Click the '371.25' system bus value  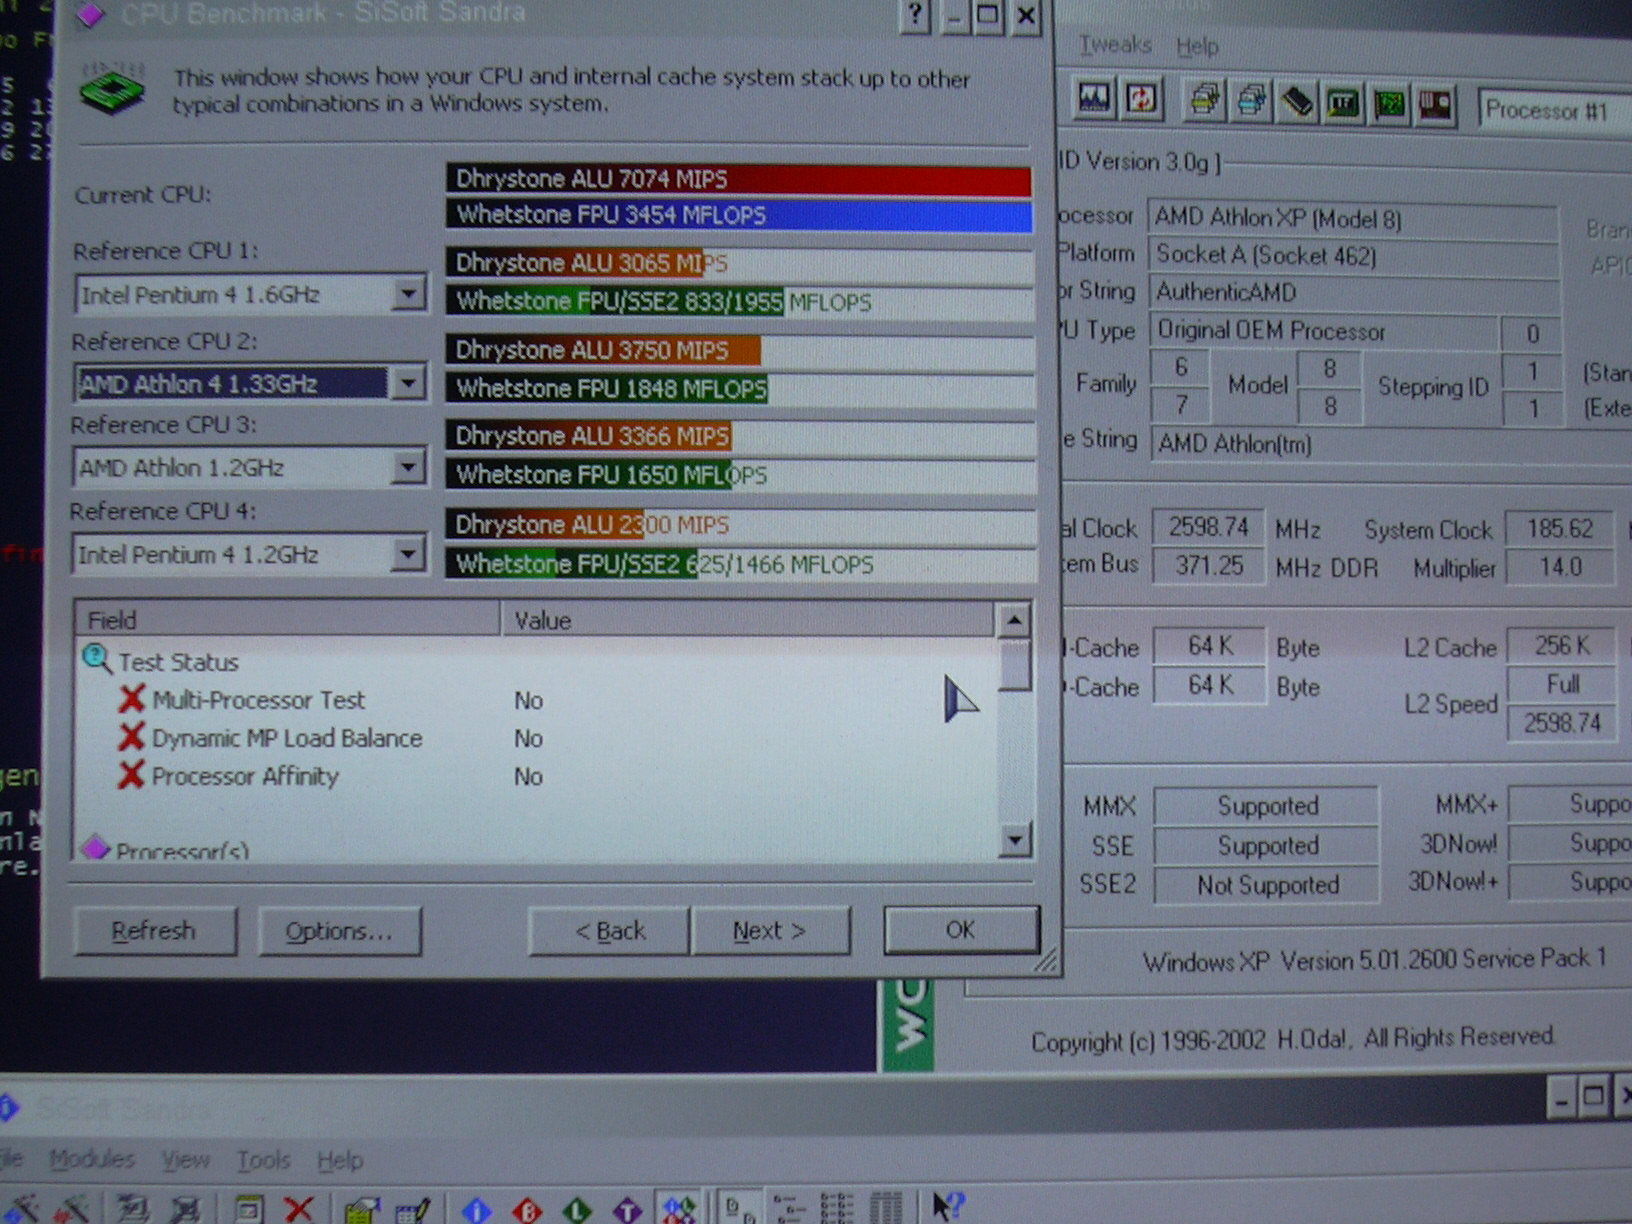pos(1209,566)
